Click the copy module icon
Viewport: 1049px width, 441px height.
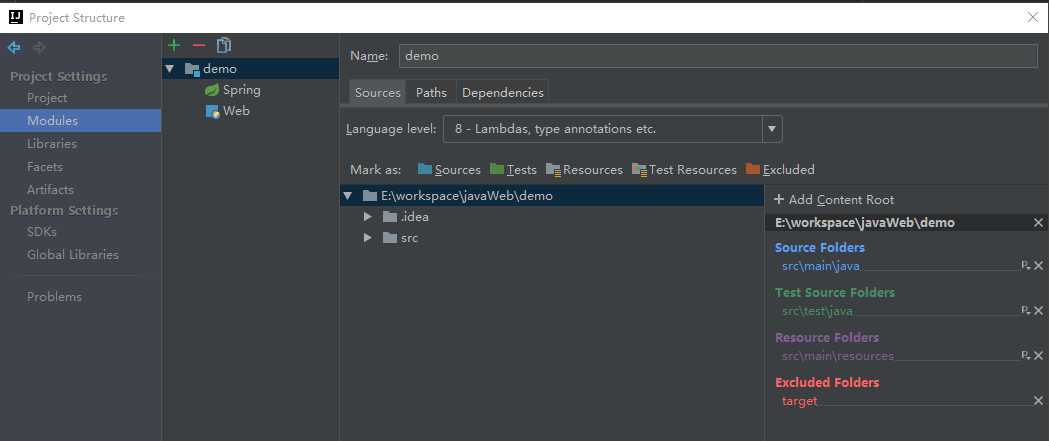[223, 46]
